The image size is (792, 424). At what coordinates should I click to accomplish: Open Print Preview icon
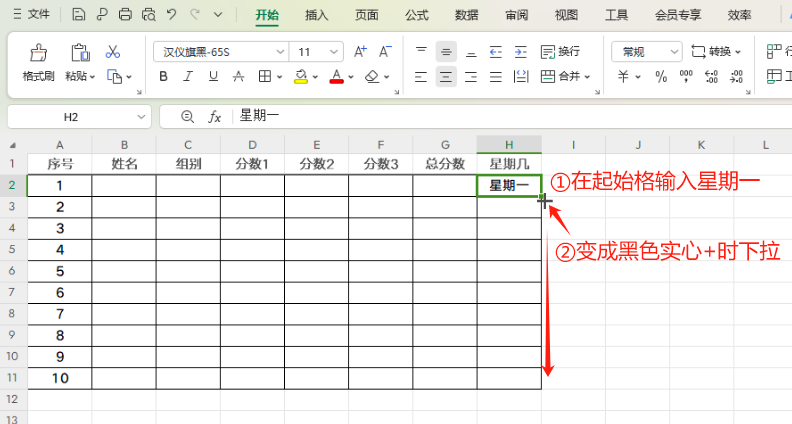(x=148, y=15)
